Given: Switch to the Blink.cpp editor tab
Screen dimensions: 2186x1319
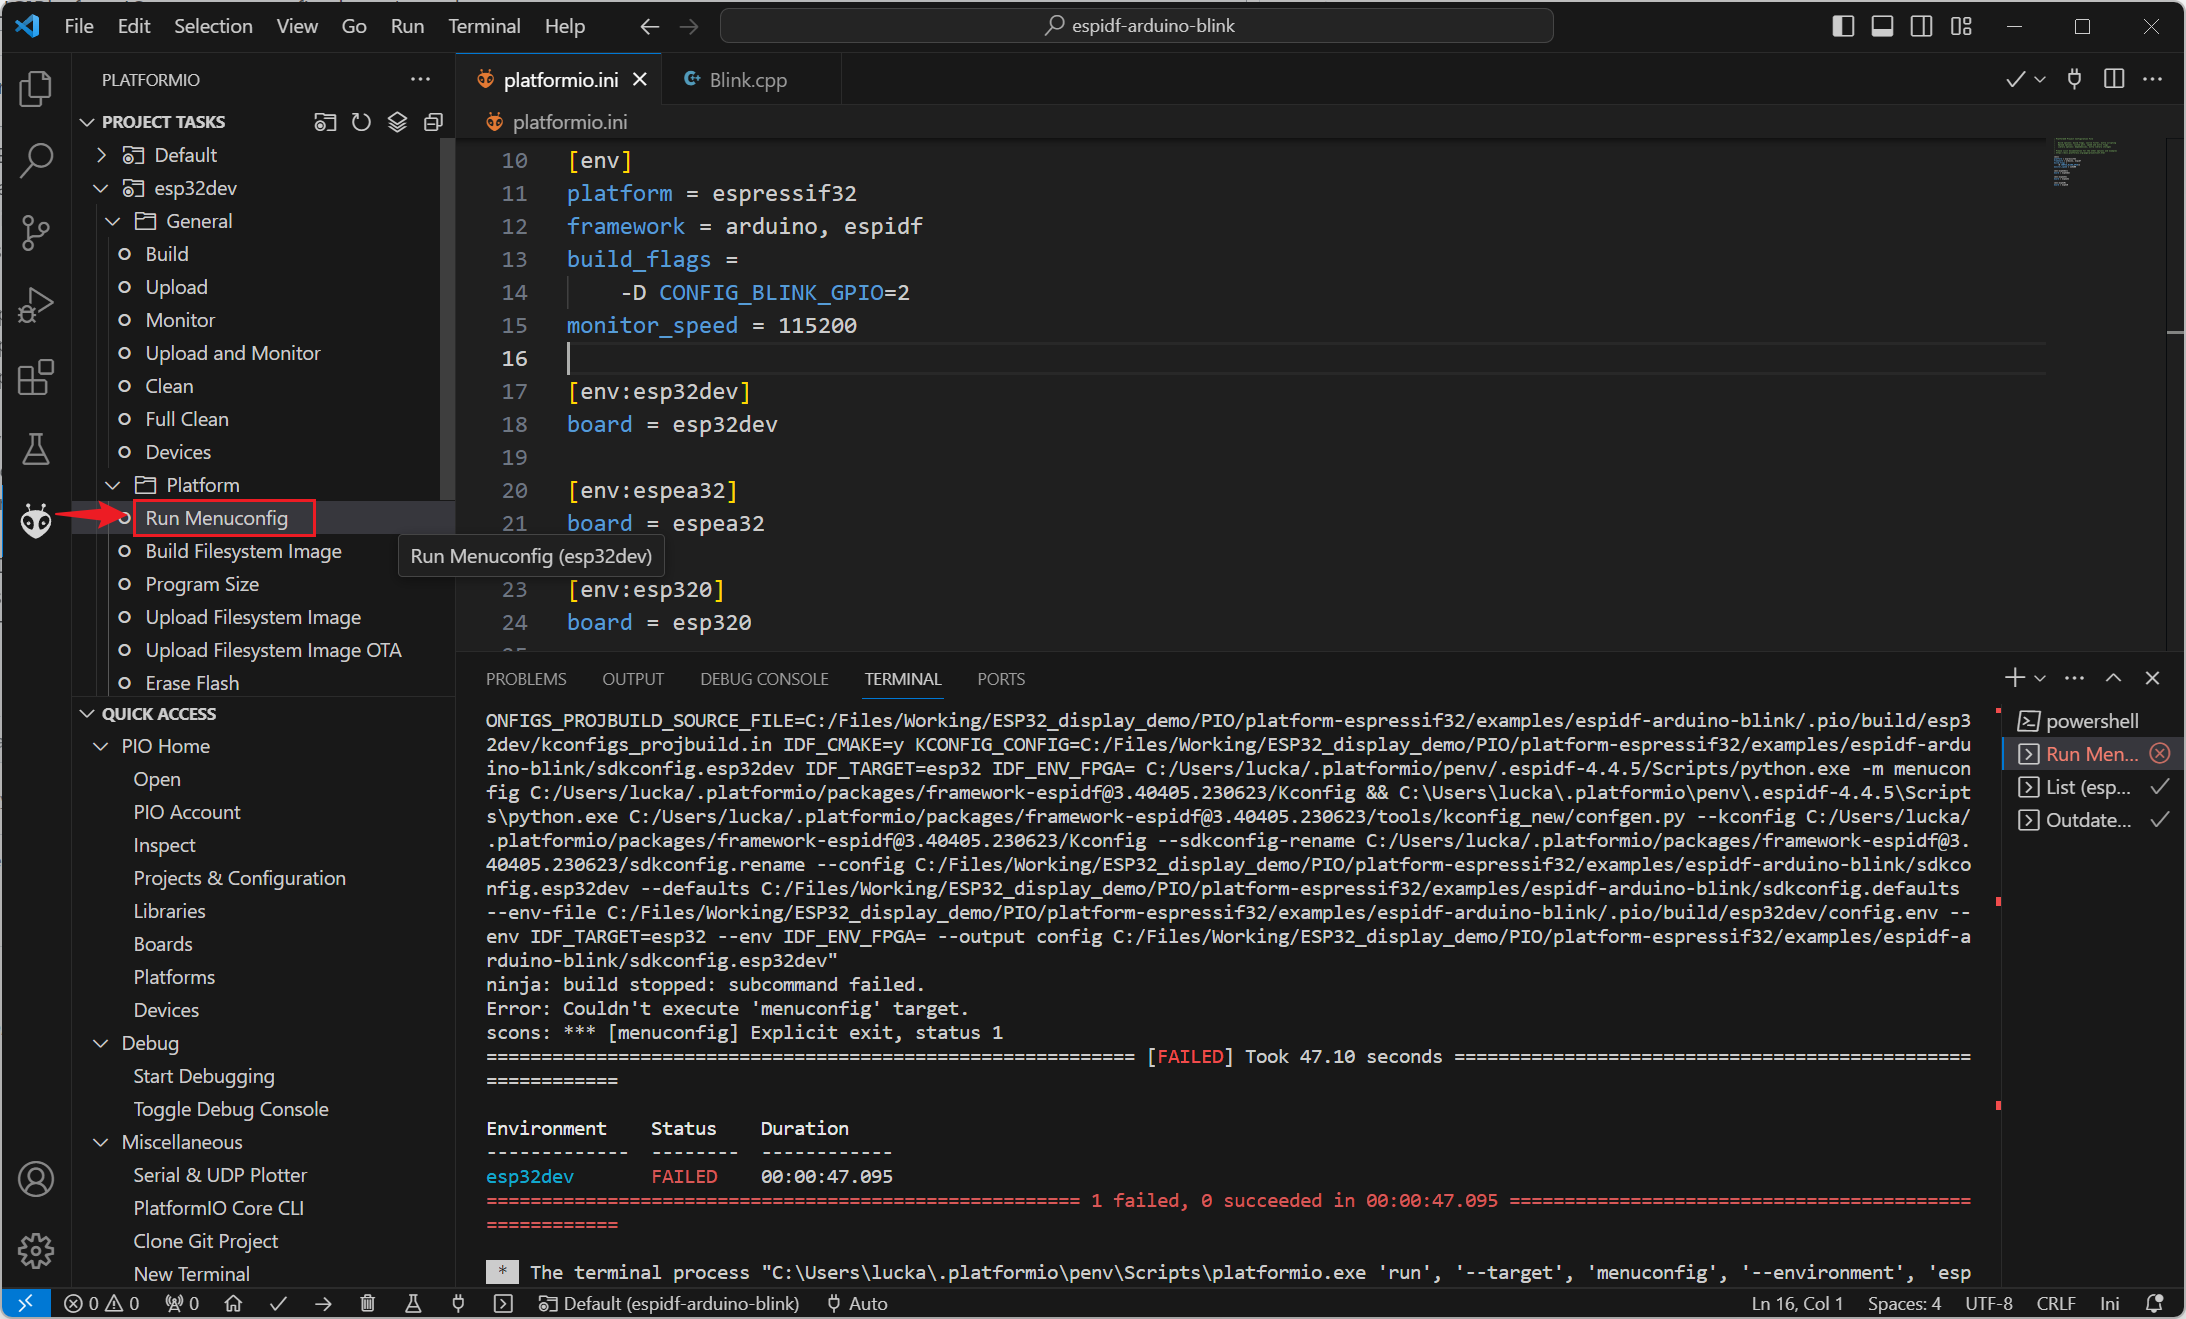Looking at the screenshot, I should point(748,79).
